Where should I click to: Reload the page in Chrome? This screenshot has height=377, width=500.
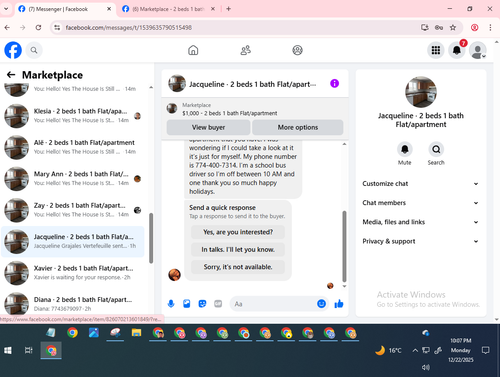point(38,27)
